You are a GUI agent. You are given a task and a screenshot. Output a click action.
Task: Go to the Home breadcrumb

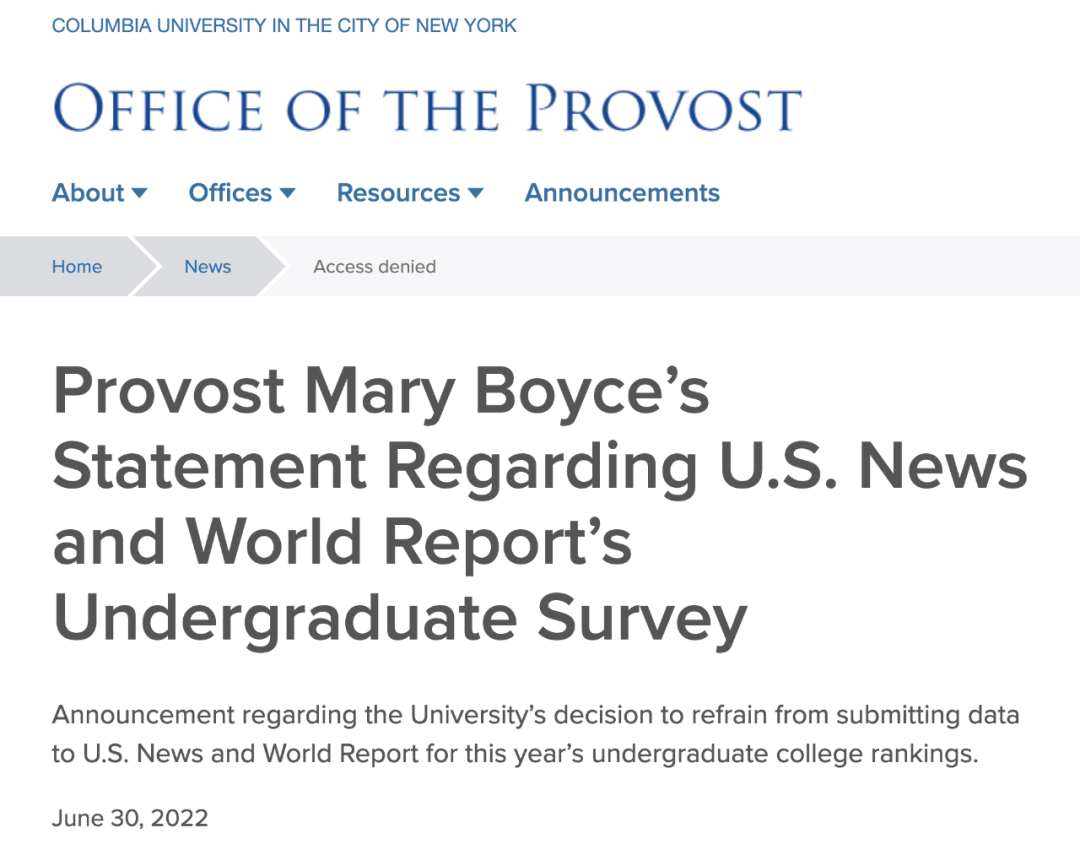77,267
